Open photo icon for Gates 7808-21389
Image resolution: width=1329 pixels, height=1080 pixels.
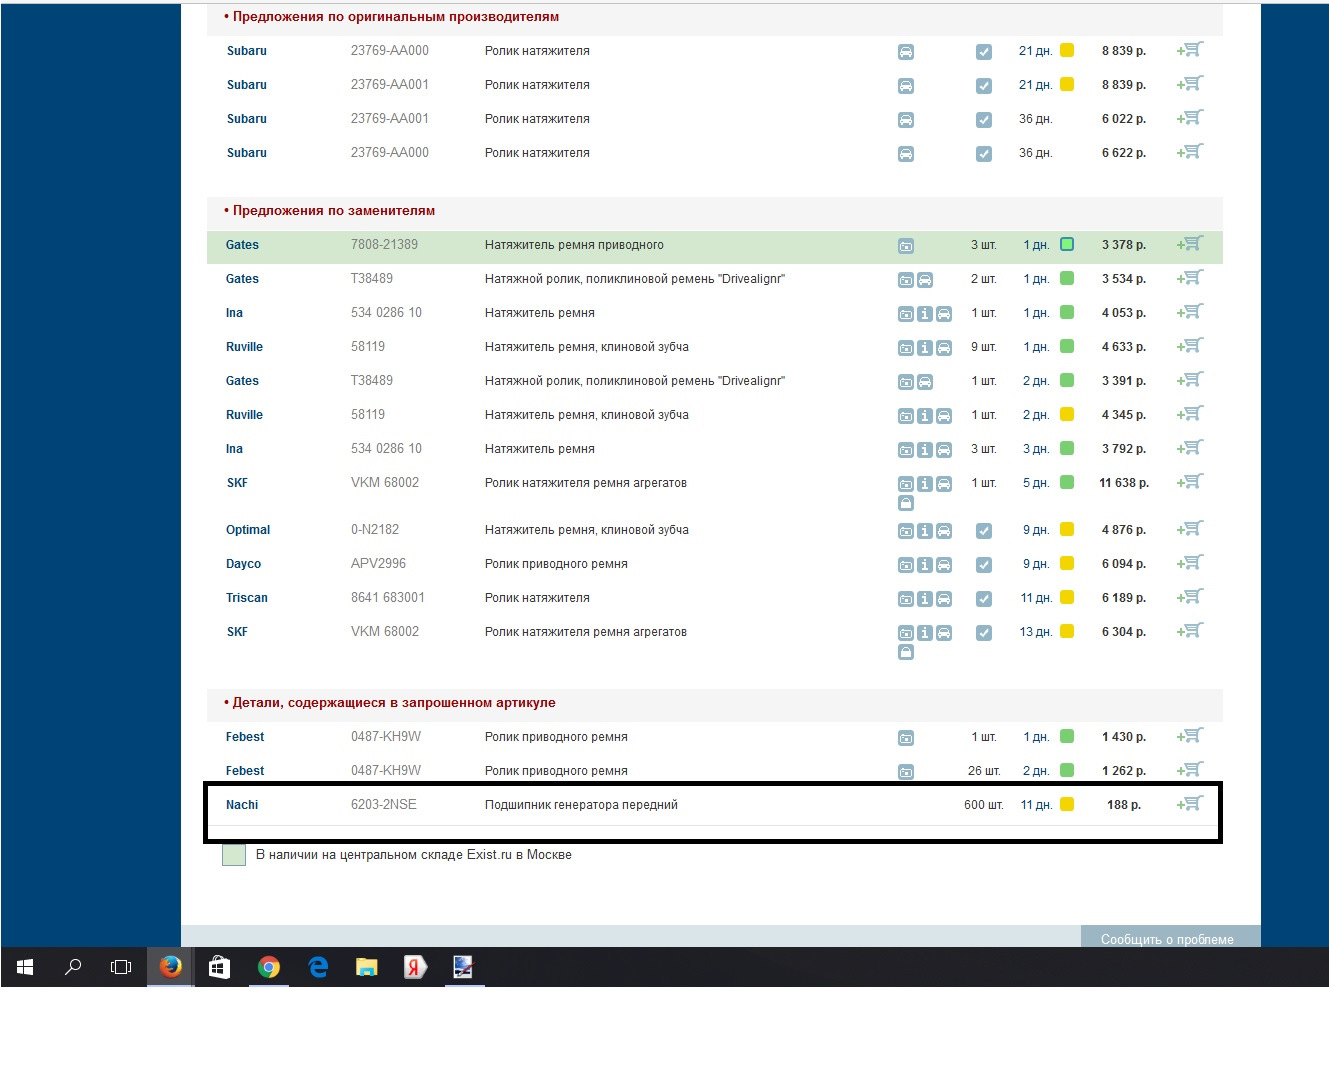906,246
